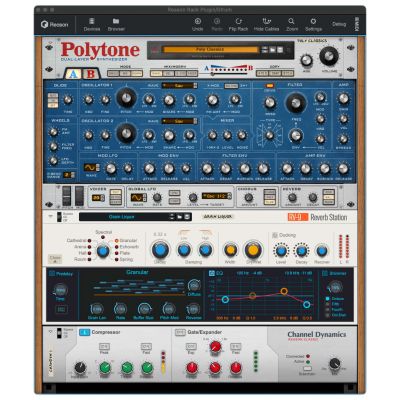Click the high orange EQ band node
The image size is (400, 400).
(284, 291)
